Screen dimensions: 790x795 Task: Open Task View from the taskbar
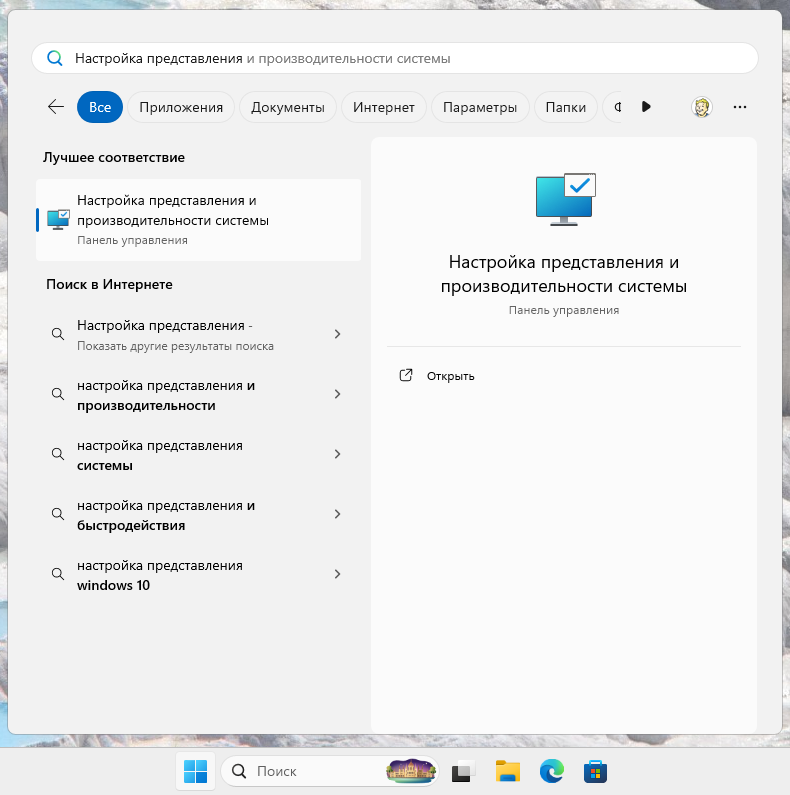[462, 771]
